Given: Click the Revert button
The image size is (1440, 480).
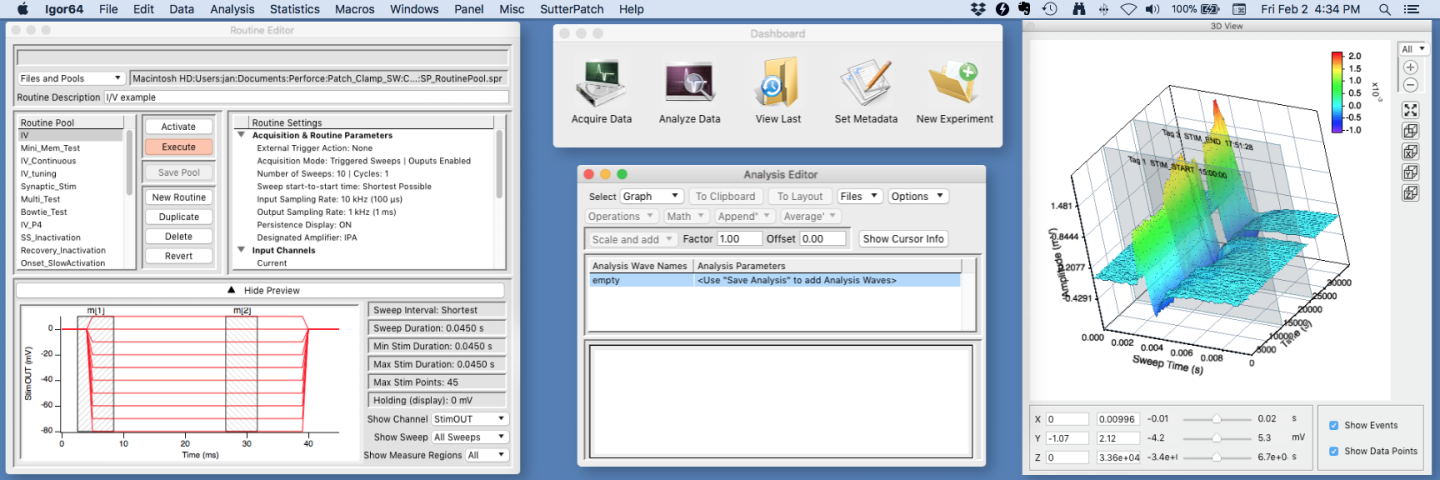Looking at the screenshot, I should (178, 256).
